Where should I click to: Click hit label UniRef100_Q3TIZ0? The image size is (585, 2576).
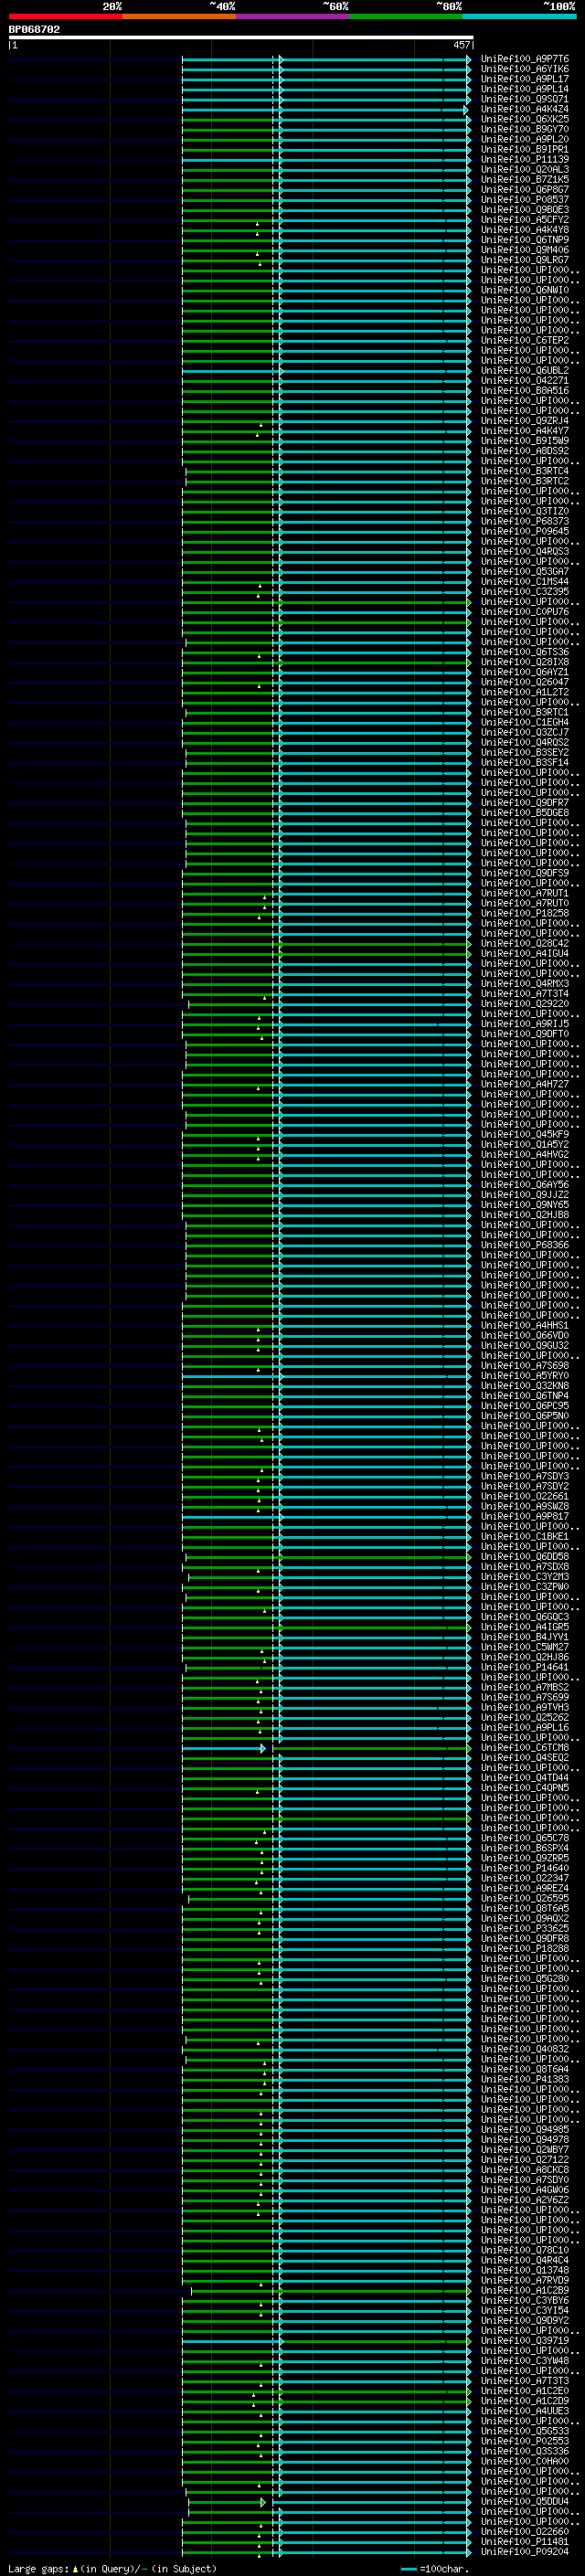[x=525, y=511]
